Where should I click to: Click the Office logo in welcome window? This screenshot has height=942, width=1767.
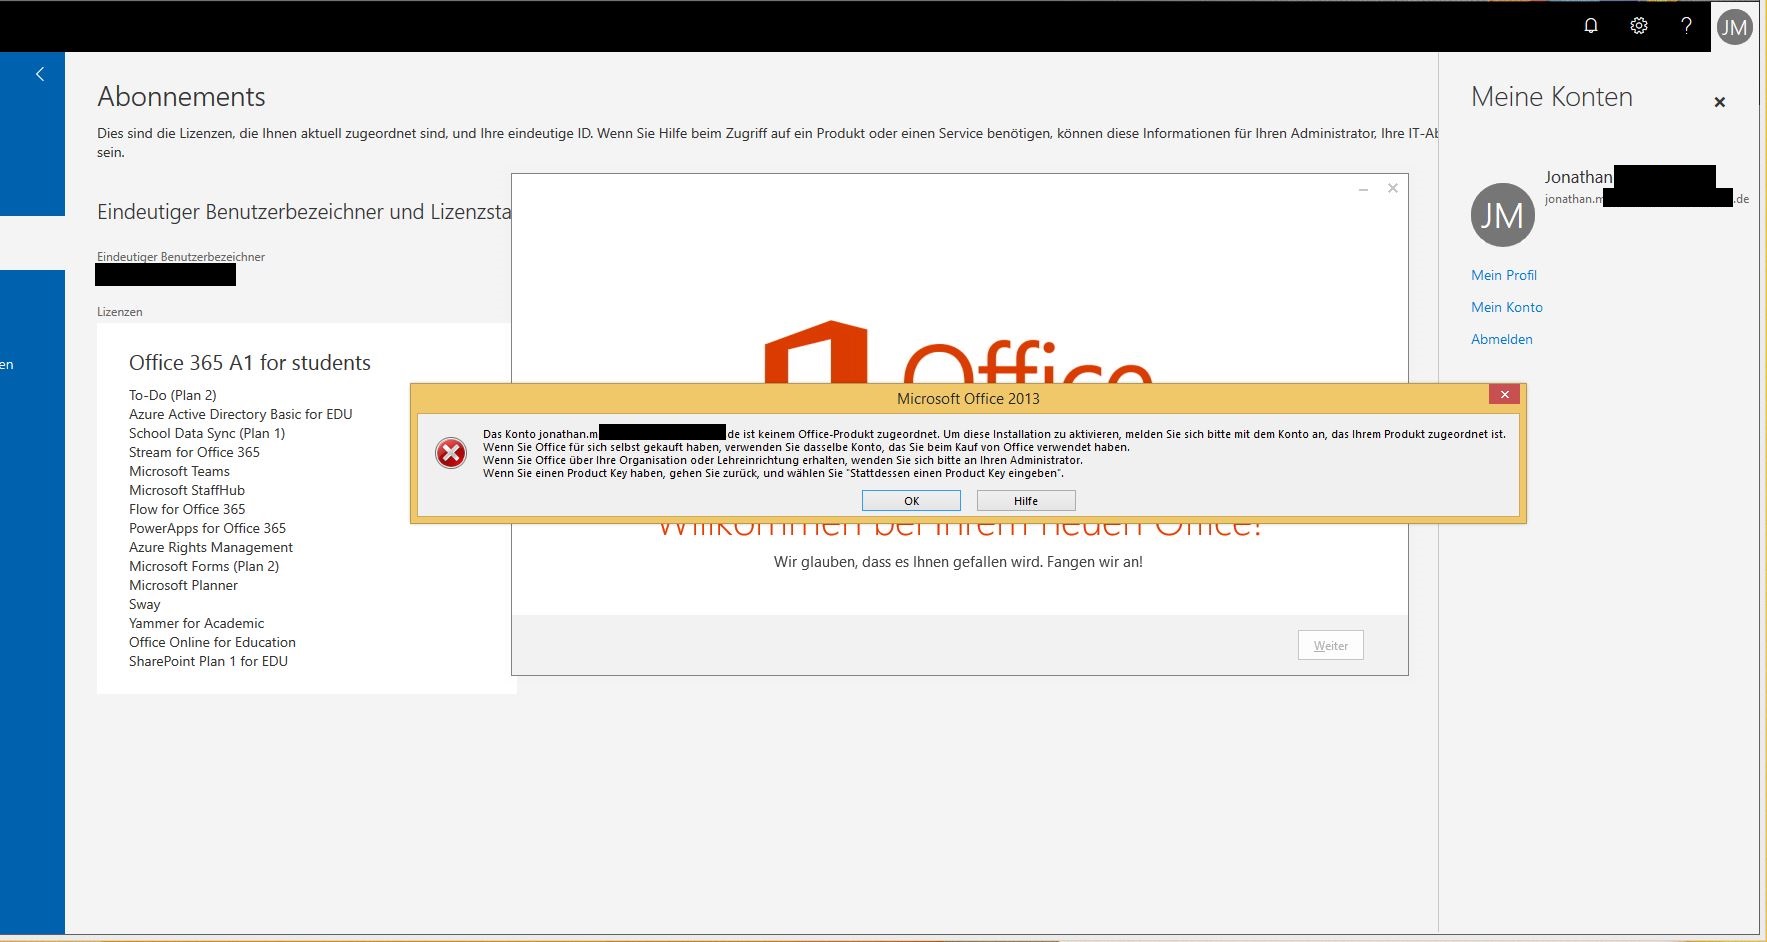(958, 352)
